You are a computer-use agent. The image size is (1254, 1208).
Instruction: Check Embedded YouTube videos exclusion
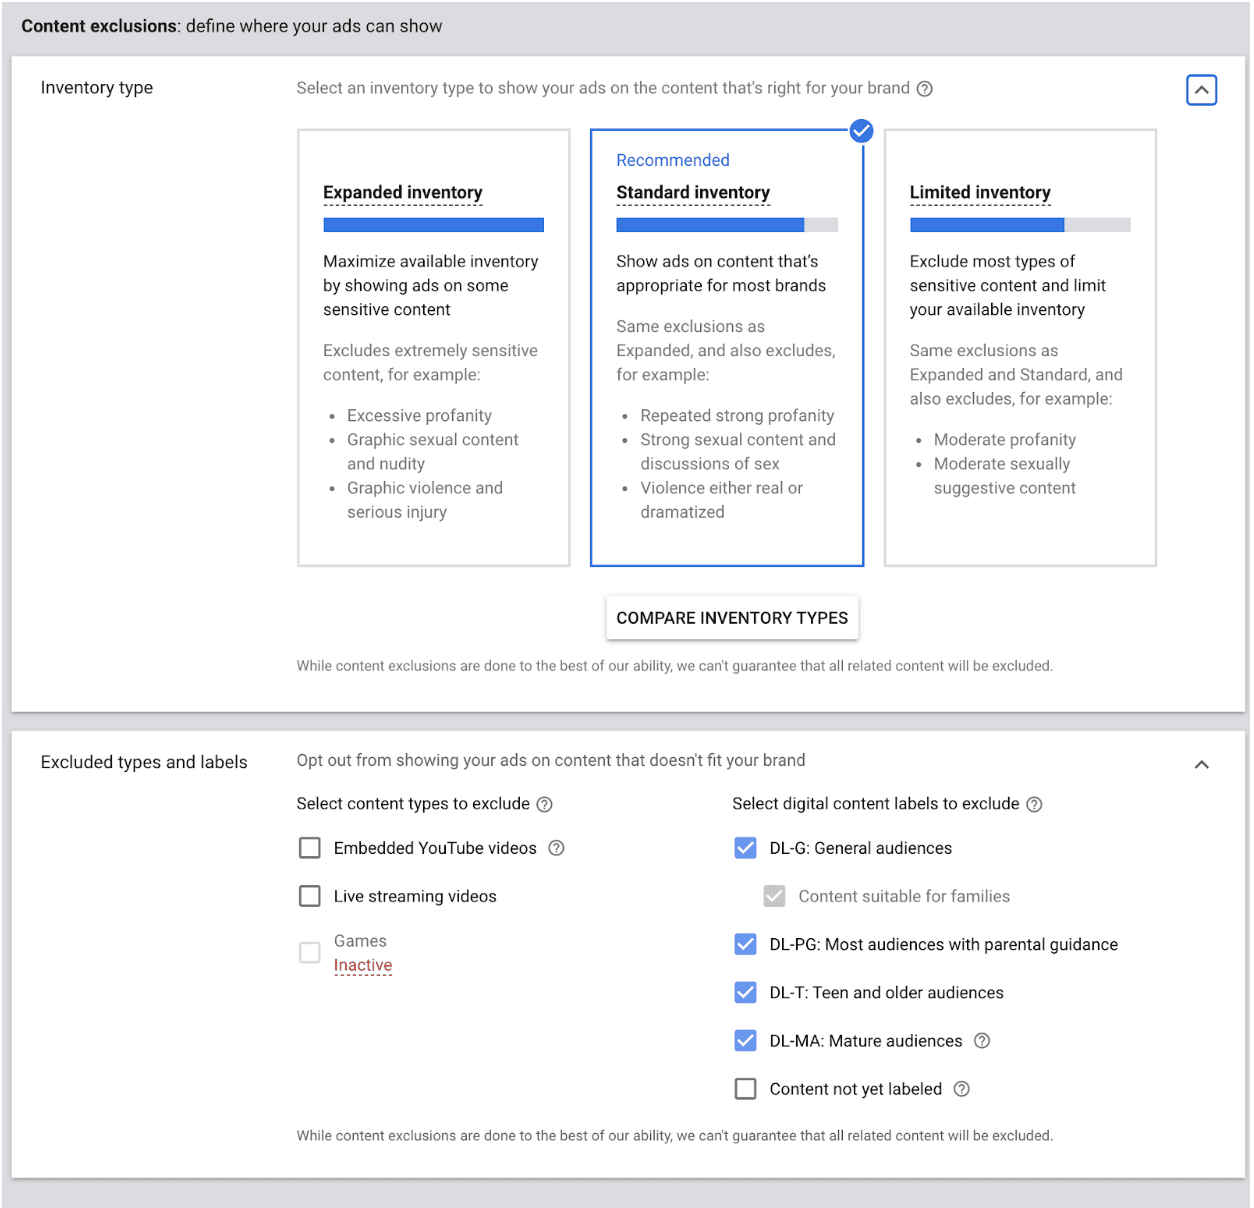point(310,848)
